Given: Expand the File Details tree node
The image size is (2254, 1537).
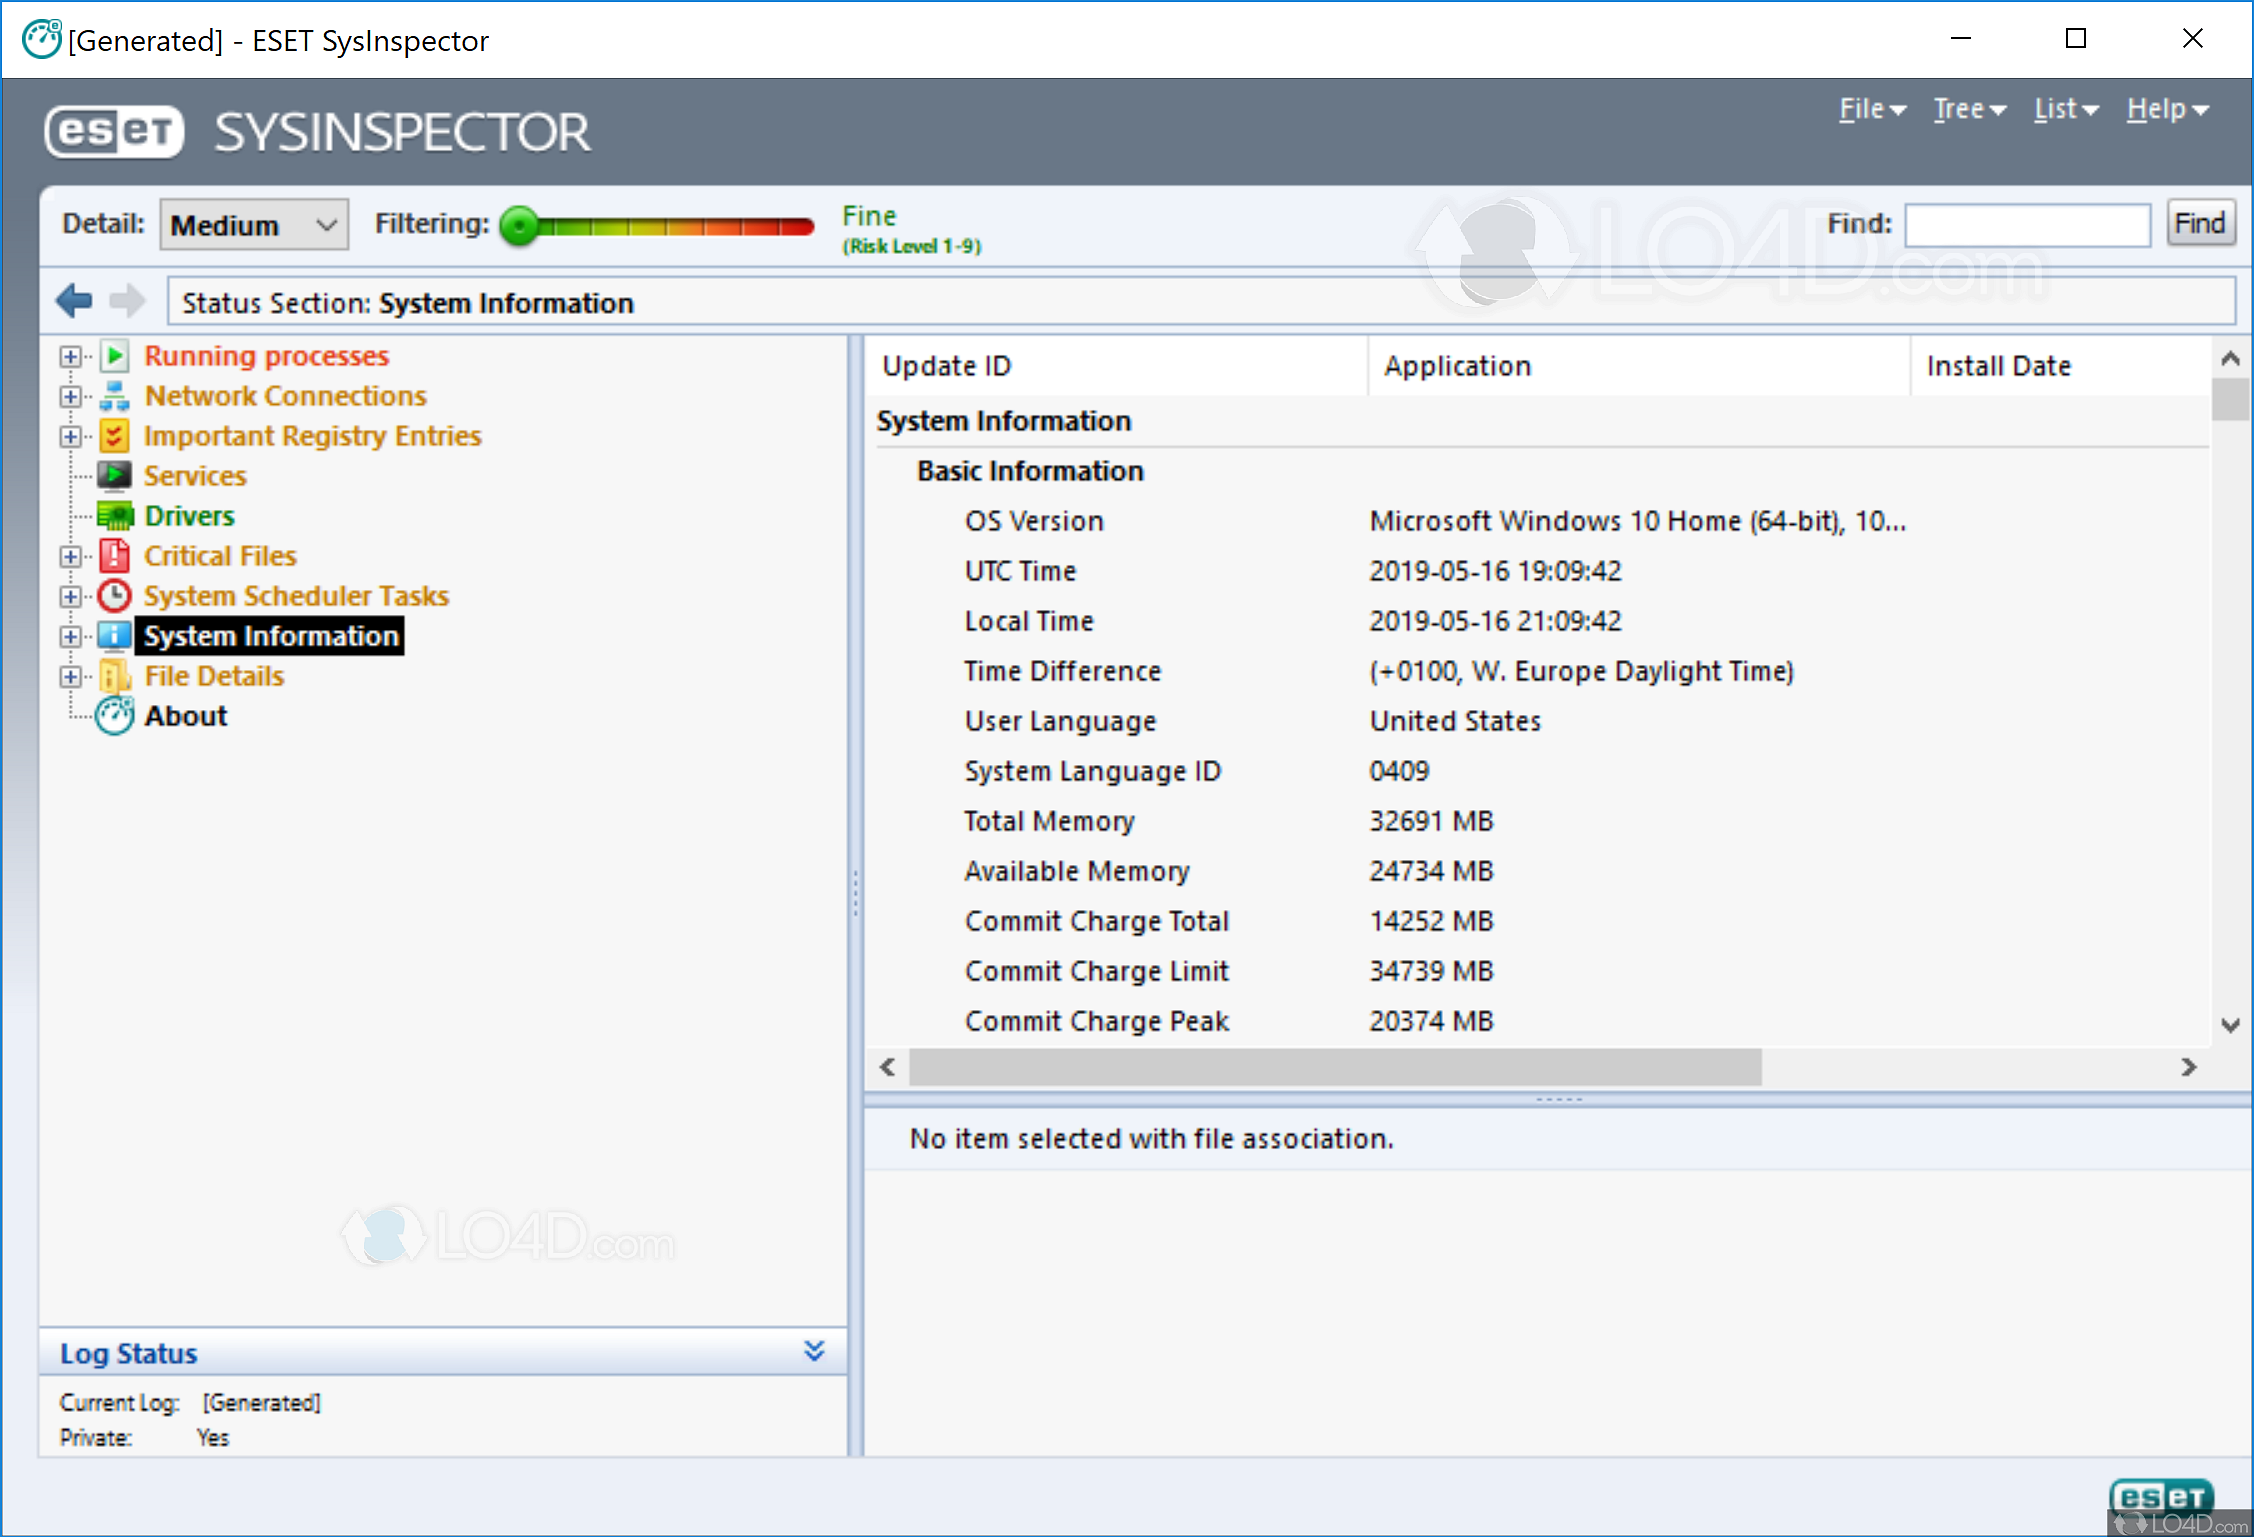Looking at the screenshot, I should (x=69, y=676).
